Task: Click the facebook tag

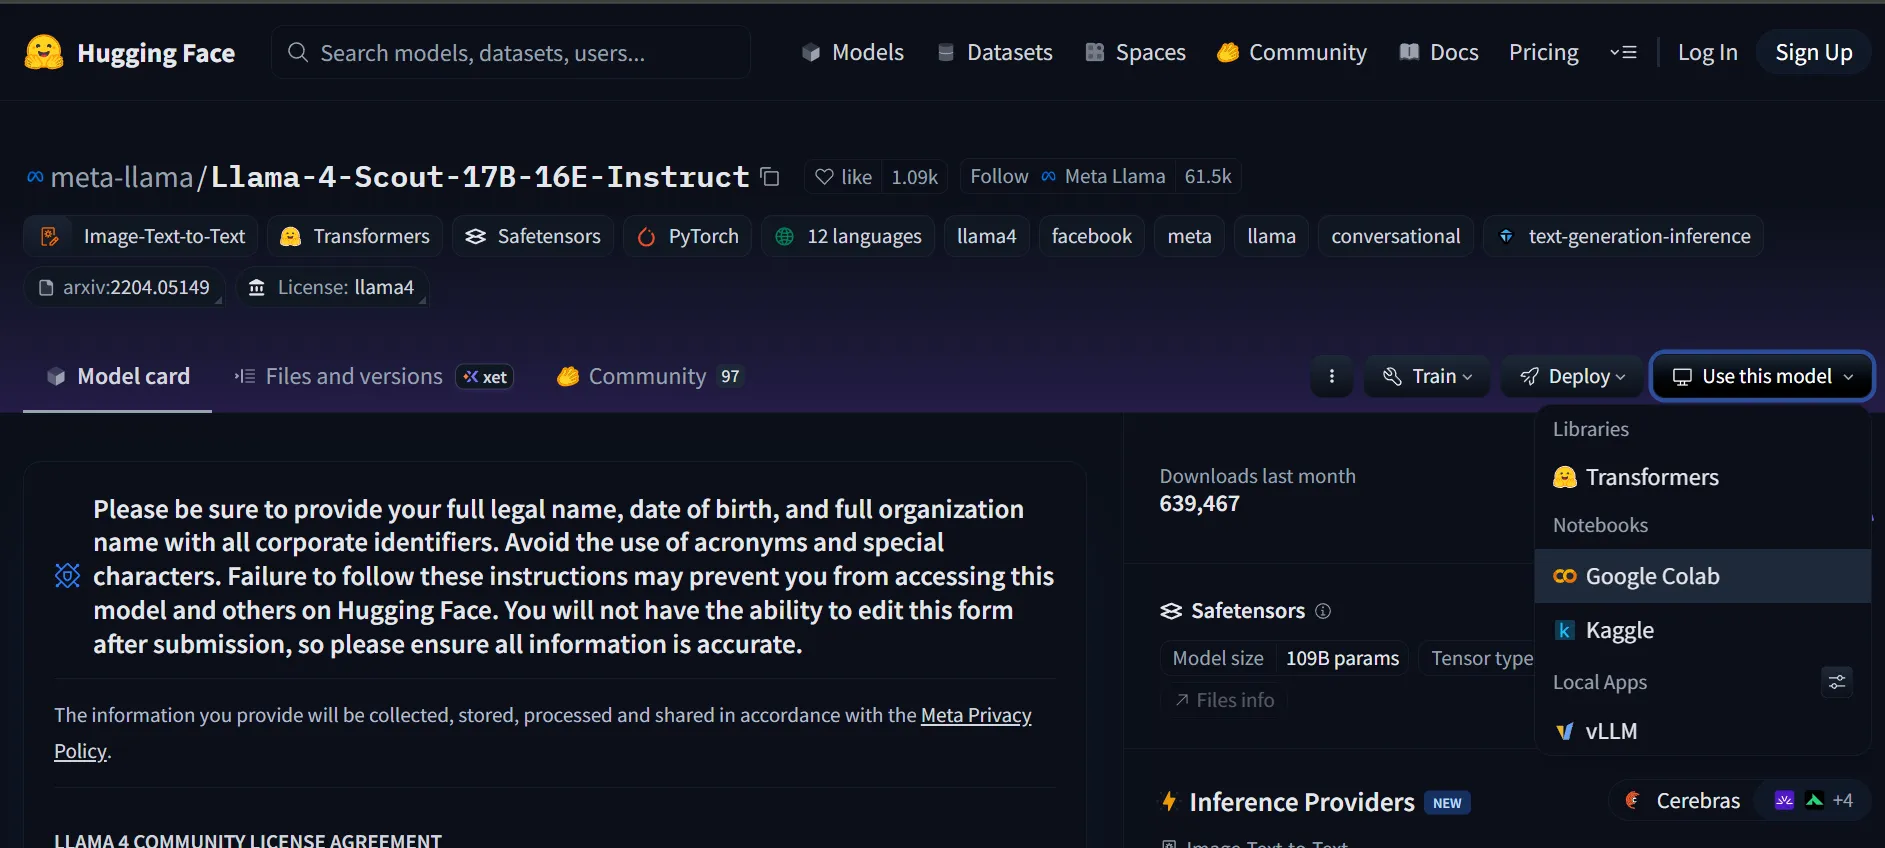Action: (1091, 236)
